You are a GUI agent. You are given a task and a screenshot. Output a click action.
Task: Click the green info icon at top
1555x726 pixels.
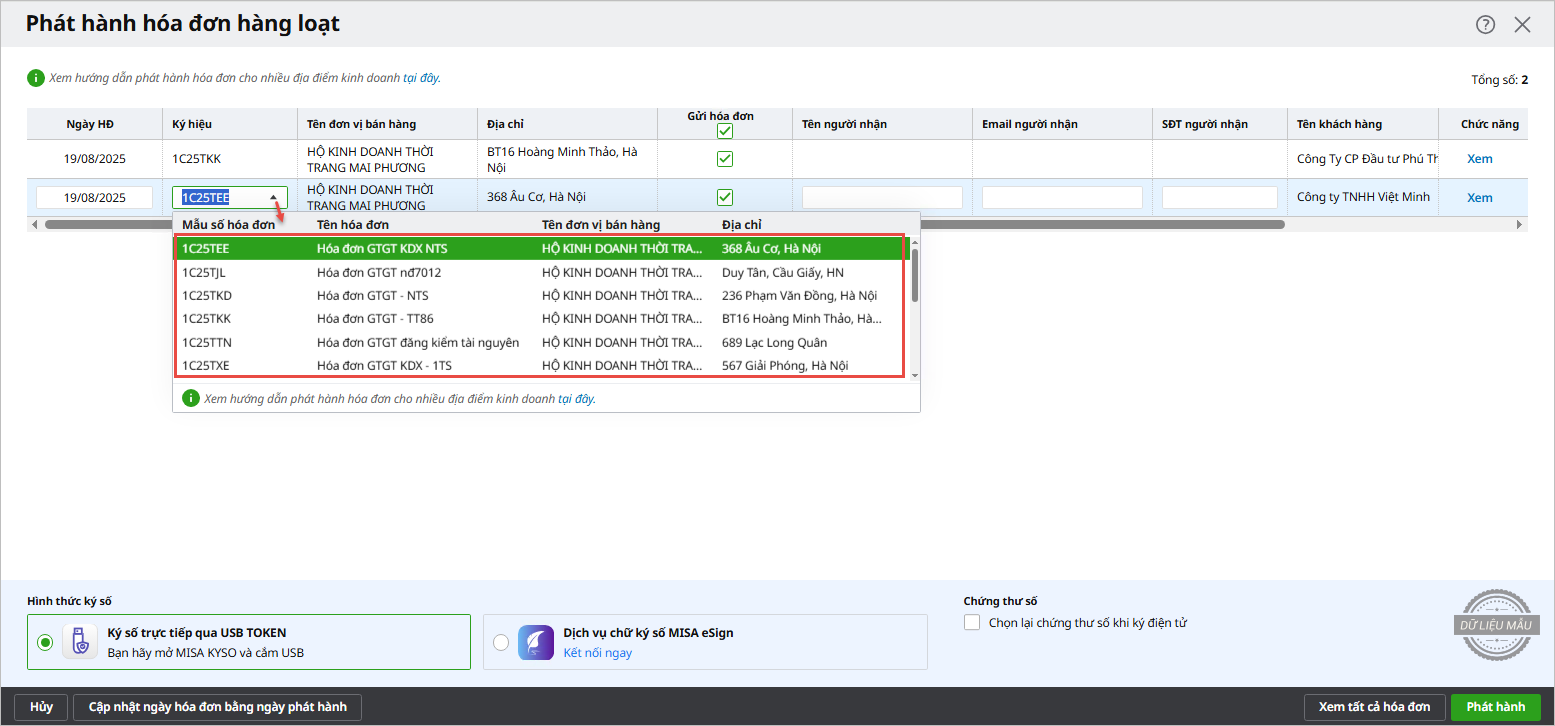pyautogui.click(x=36, y=78)
